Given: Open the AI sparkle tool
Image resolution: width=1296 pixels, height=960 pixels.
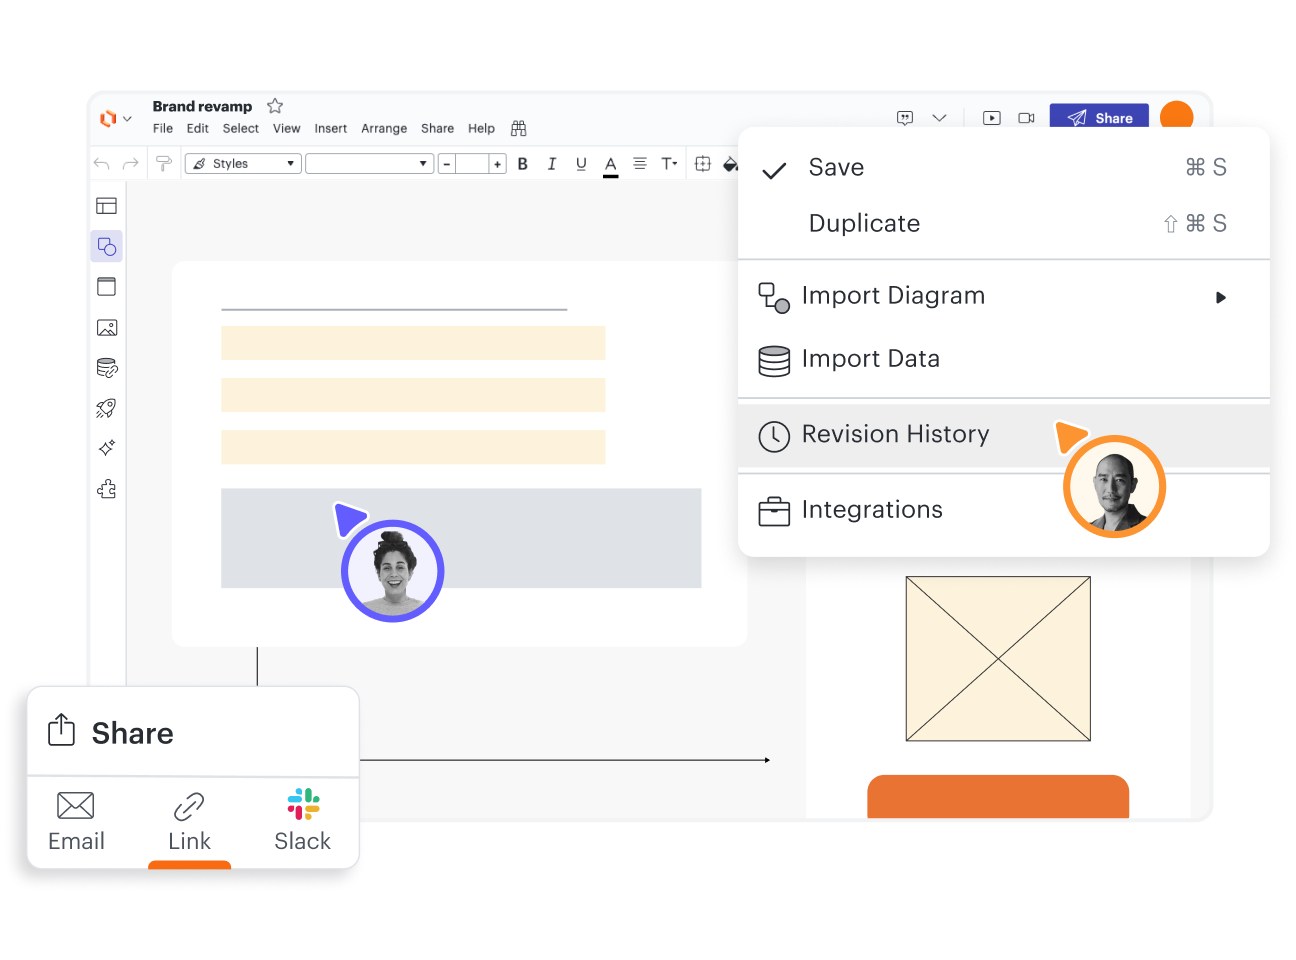Looking at the screenshot, I should click(x=107, y=448).
